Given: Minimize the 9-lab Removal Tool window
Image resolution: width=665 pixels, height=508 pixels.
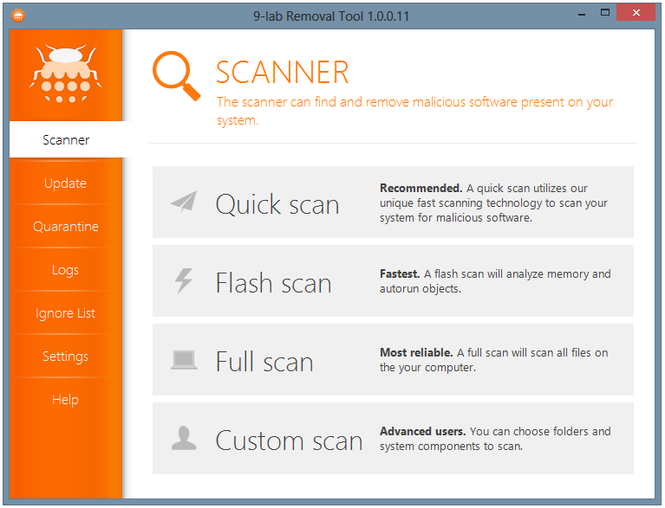Looking at the screenshot, I should (x=582, y=14).
